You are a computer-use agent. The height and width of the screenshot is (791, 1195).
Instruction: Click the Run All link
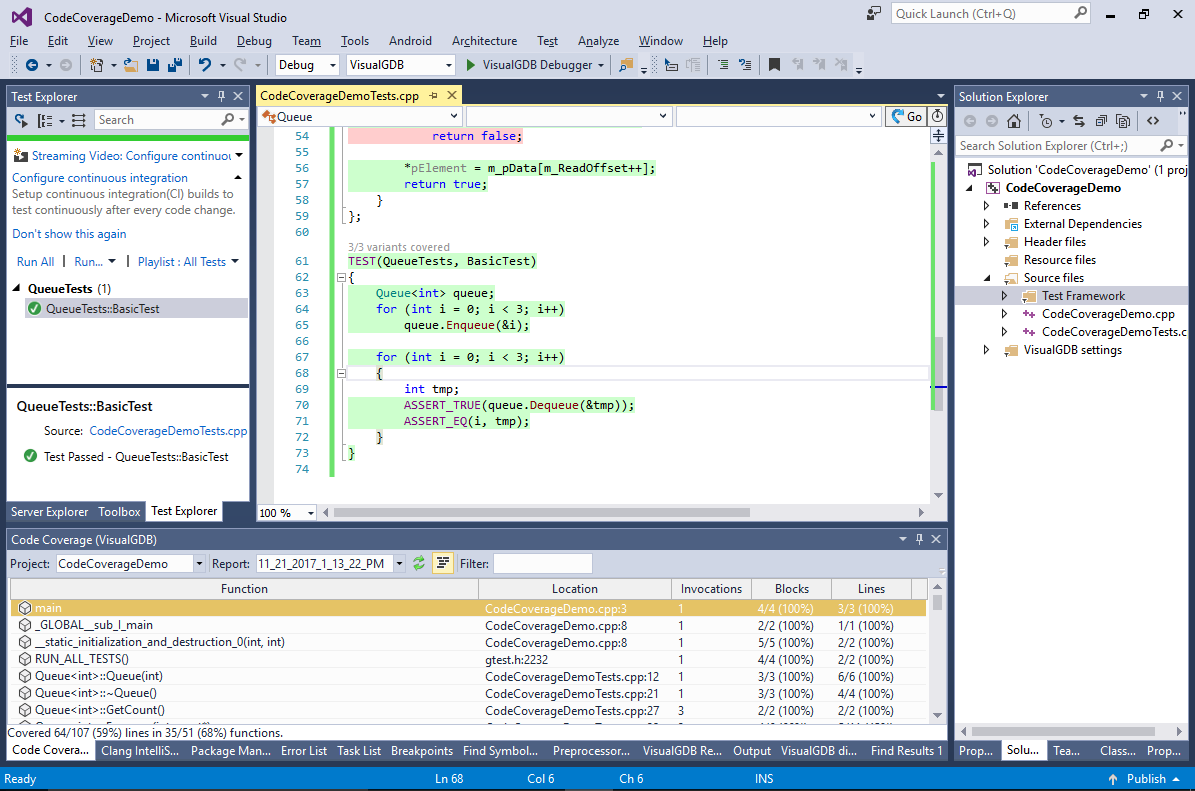(35, 262)
